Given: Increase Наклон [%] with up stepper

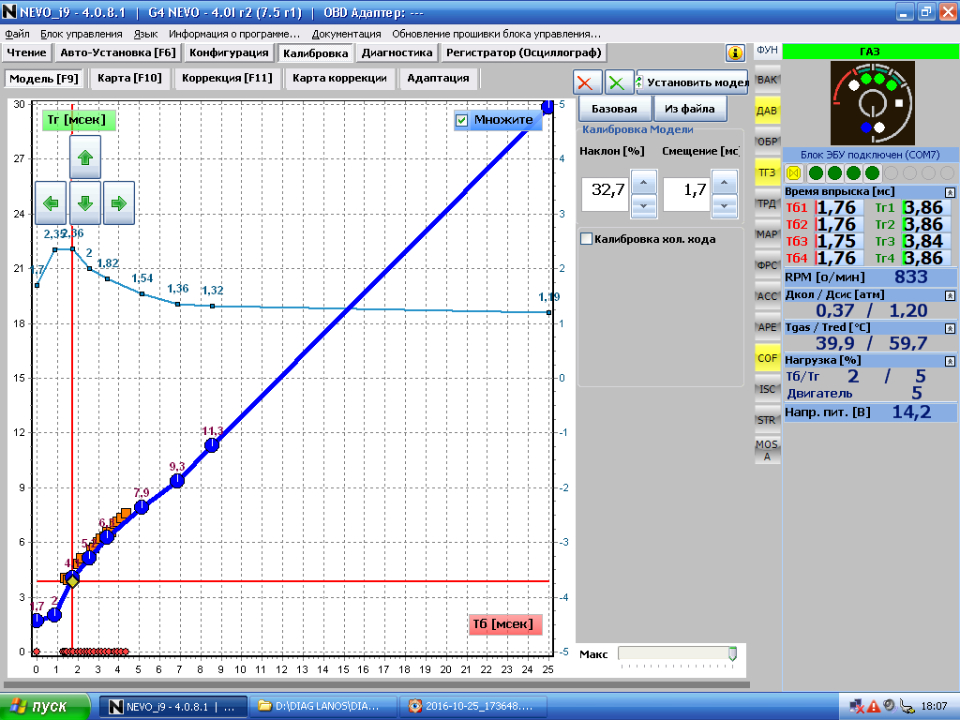Looking at the screenshot, I should 645,182.
